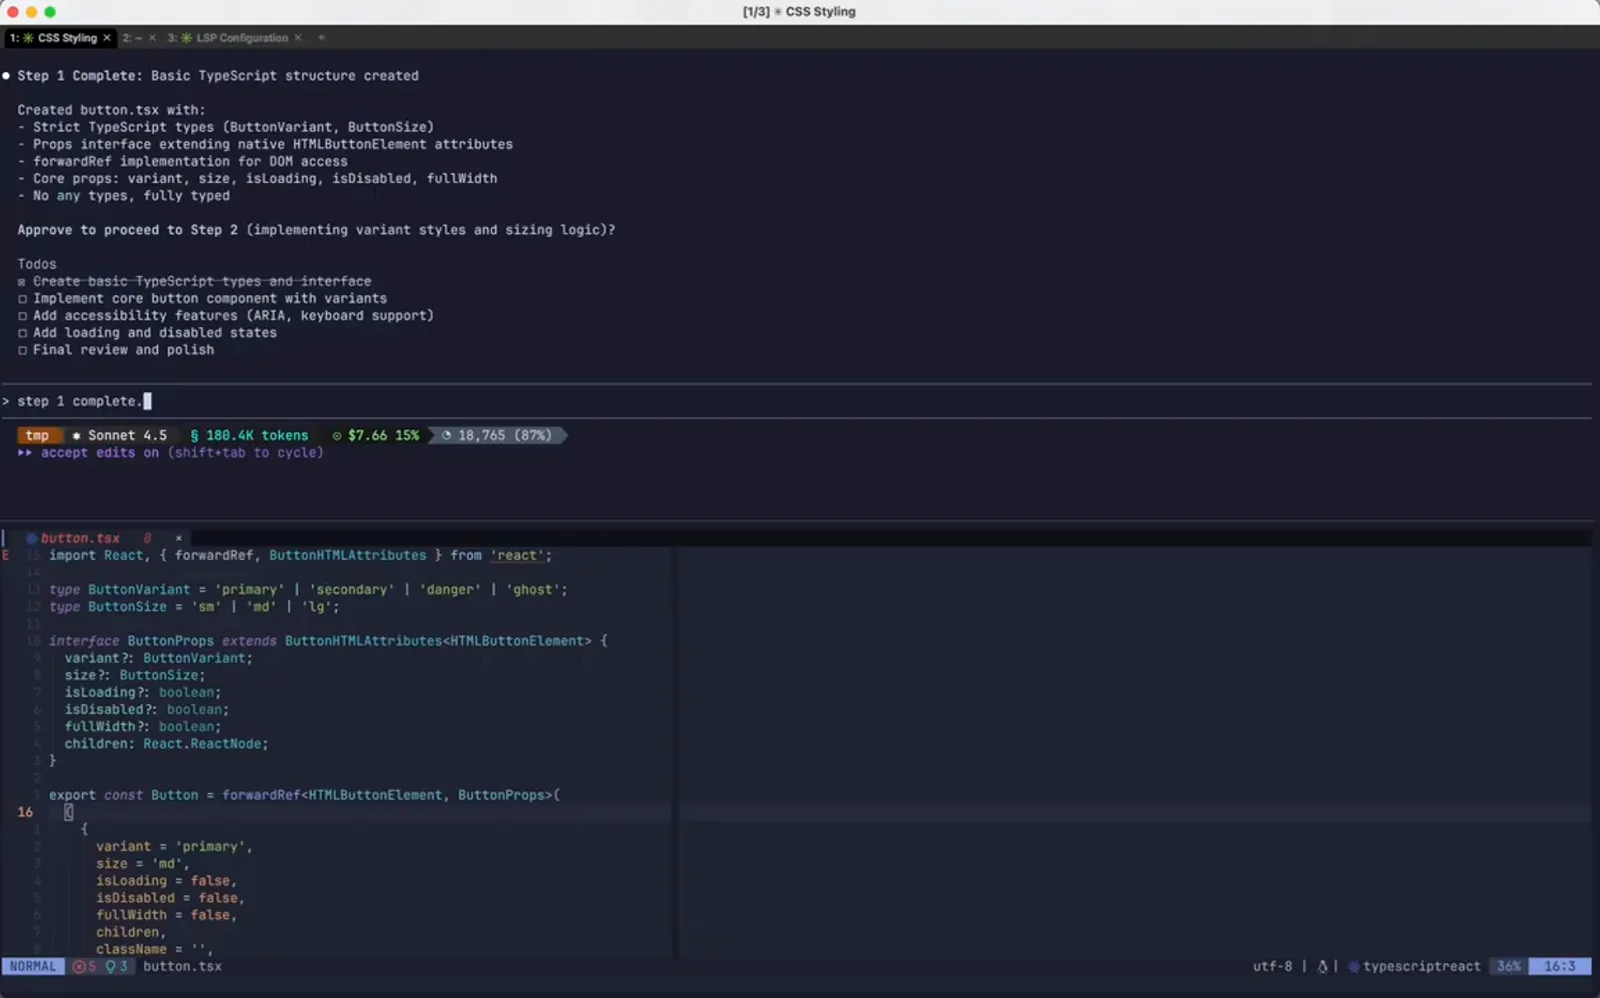
Task: Click 'accept edits on (shift+tab to cycle)' text
Action: [x=182, y=453]
